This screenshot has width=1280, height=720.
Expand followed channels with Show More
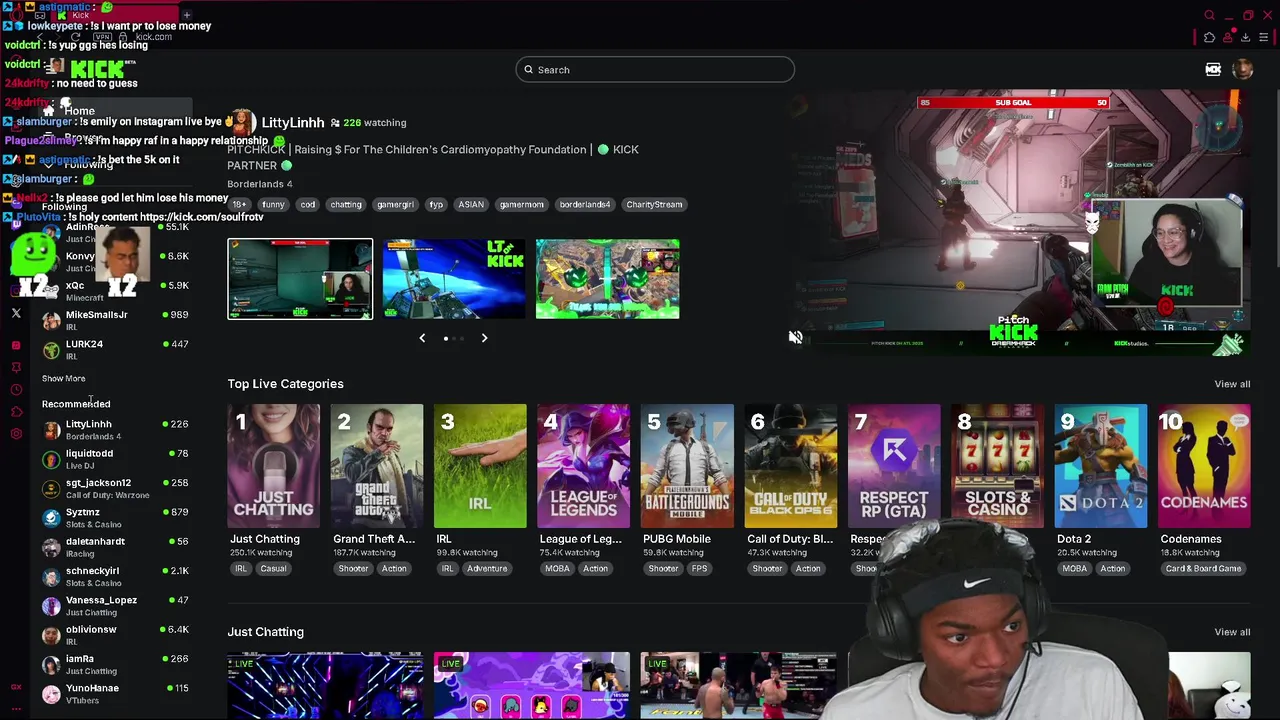[x=63, y=379]
